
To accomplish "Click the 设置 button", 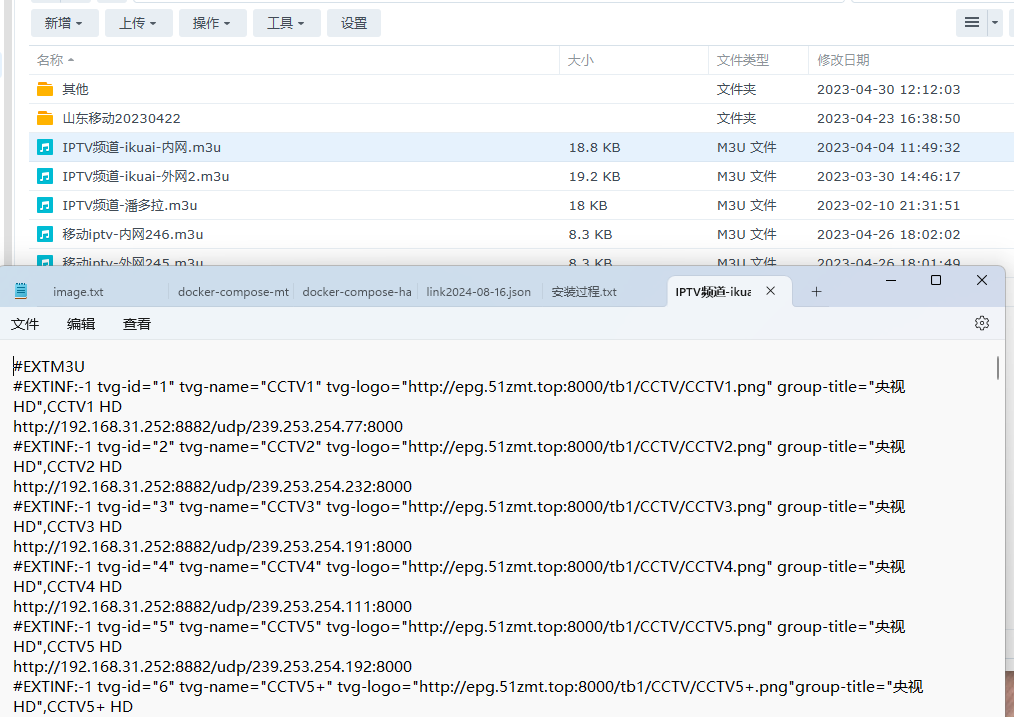I will pos(354,23).
